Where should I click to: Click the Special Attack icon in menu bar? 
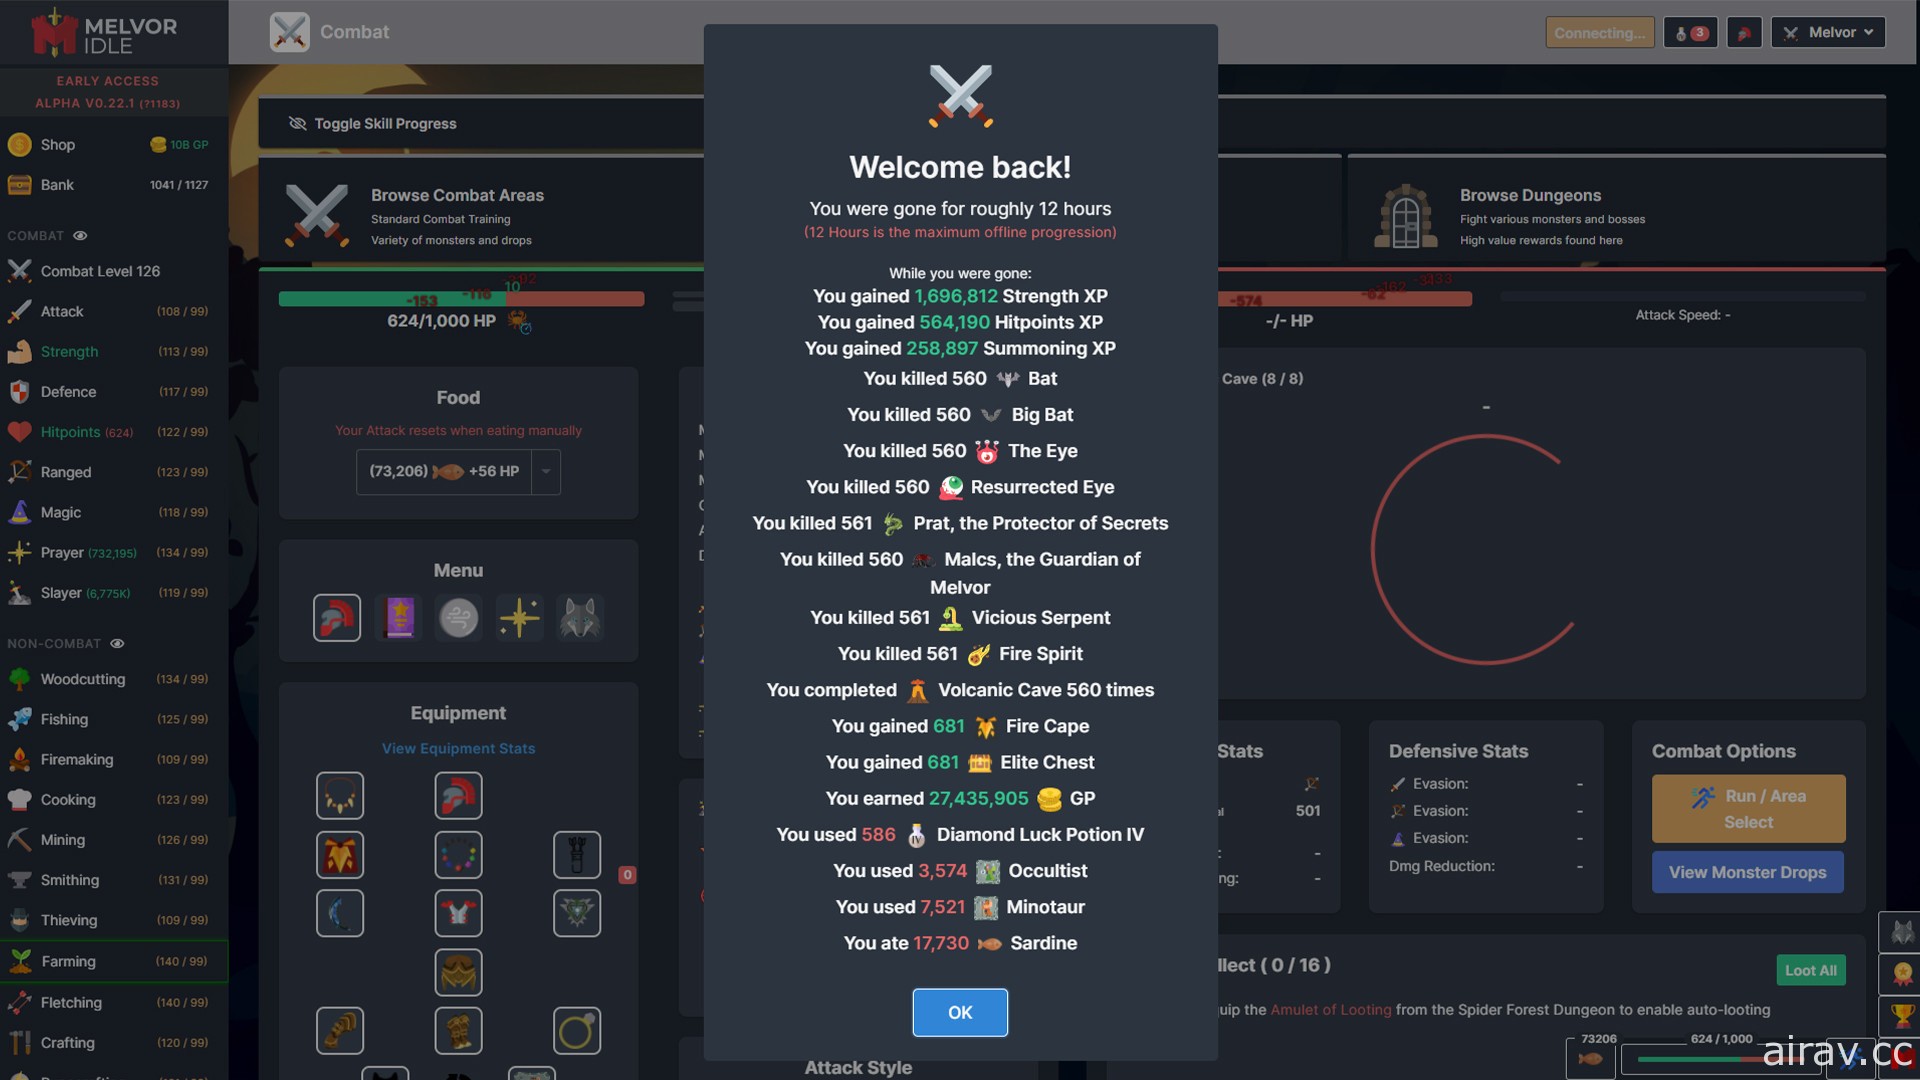tap(520, 617)
